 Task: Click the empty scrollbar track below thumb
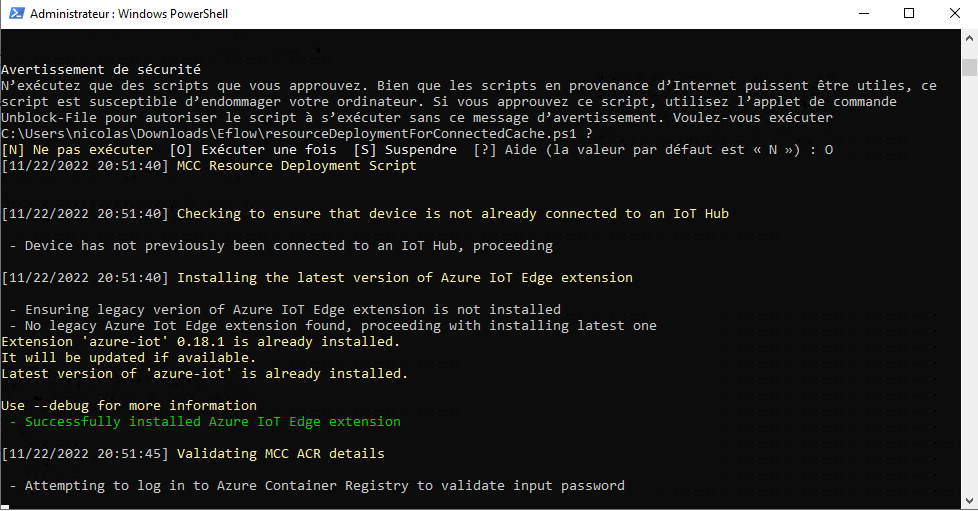969,300
